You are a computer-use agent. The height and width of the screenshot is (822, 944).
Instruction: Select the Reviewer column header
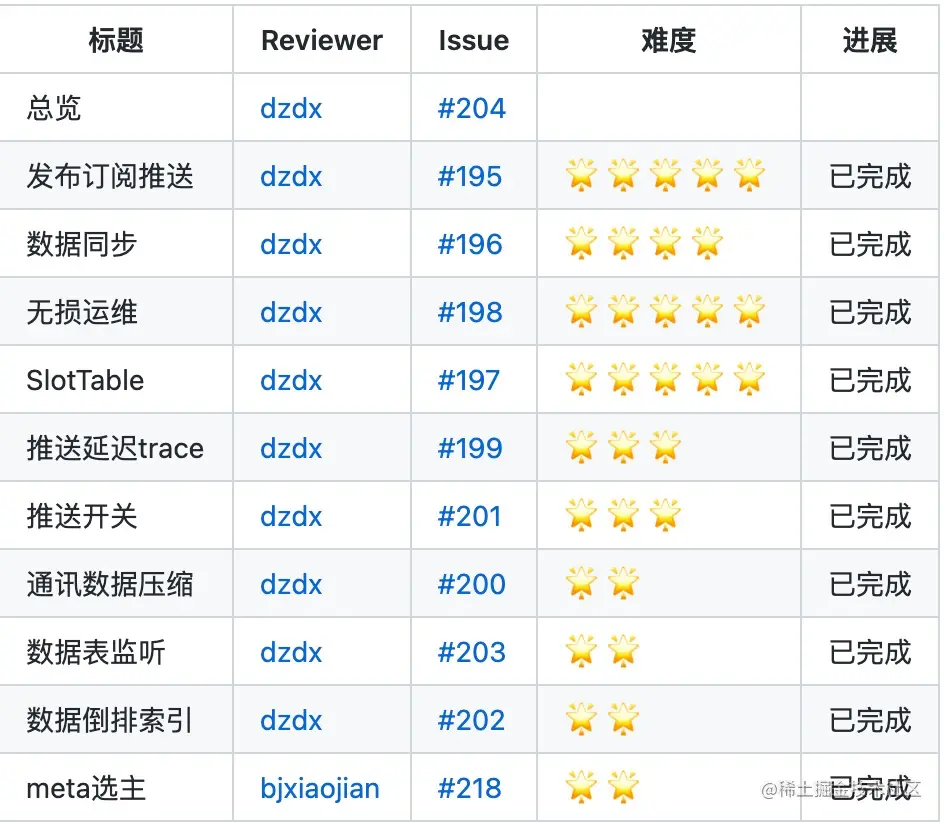[321, 40]
